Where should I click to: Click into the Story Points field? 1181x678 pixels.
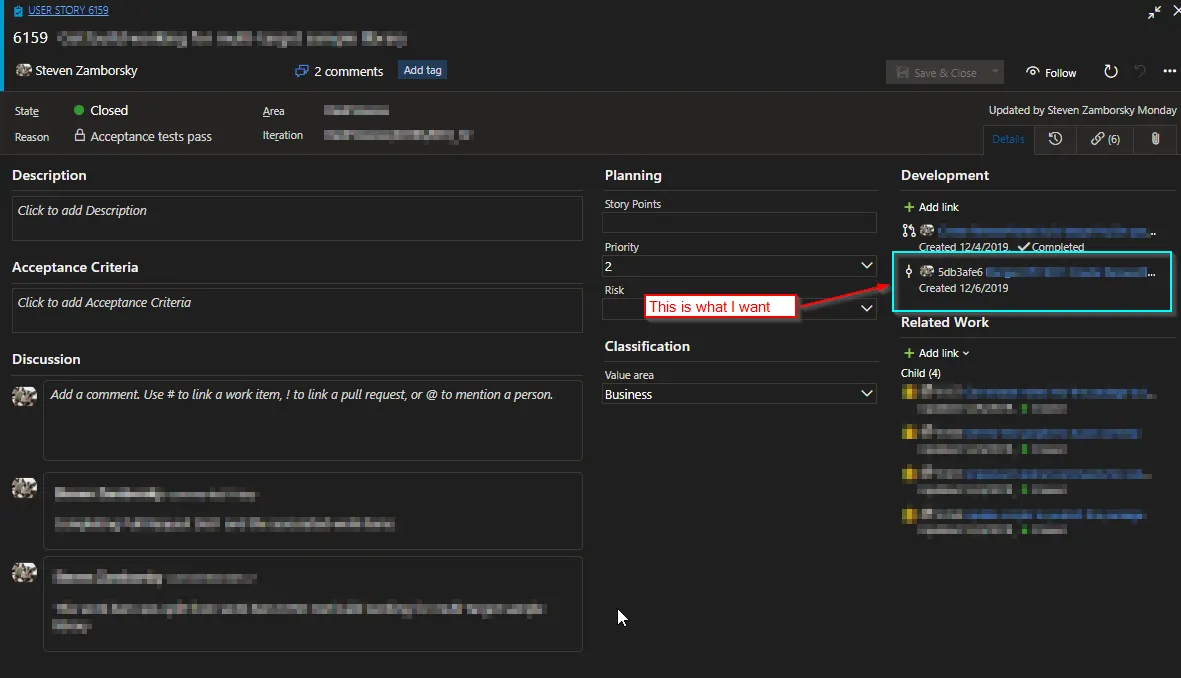(x=740, y=223)
